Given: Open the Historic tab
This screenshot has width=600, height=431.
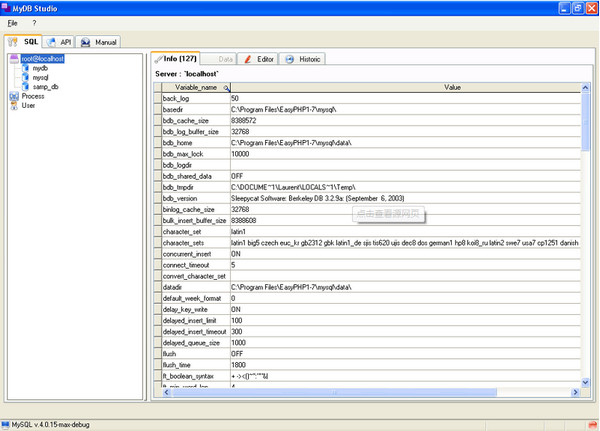Looking at the screenshot, I should pyautogui.click(x=303, y=59).
